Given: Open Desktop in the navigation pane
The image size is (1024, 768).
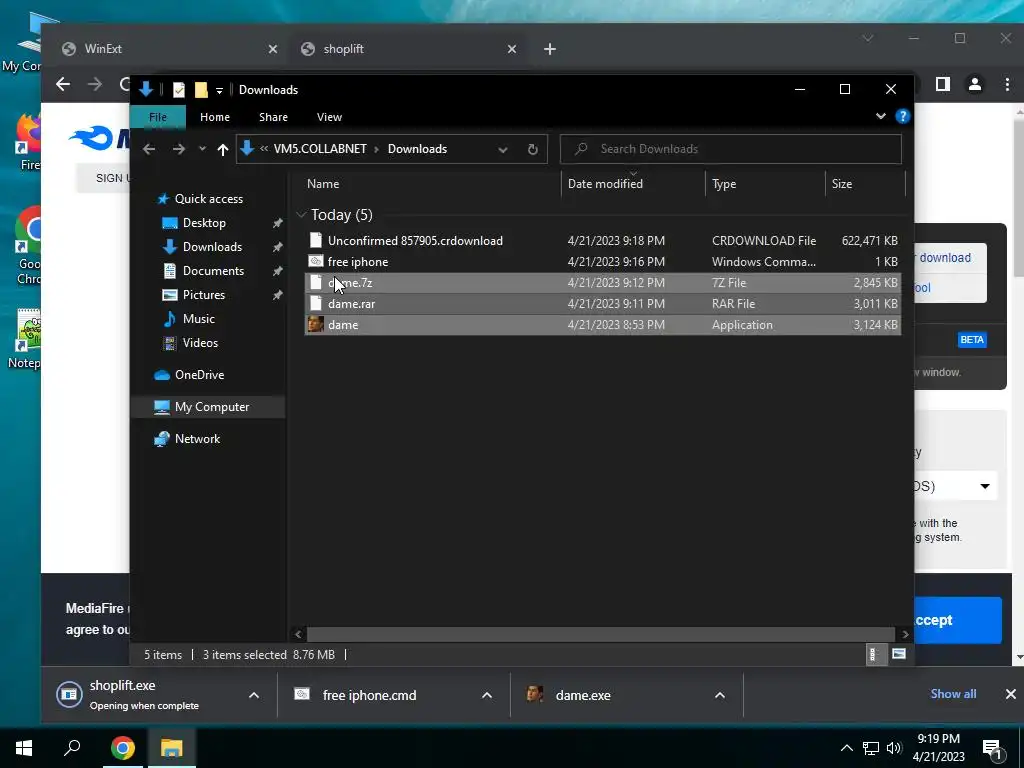Looking at the screenshot, I should click(204, 223).
